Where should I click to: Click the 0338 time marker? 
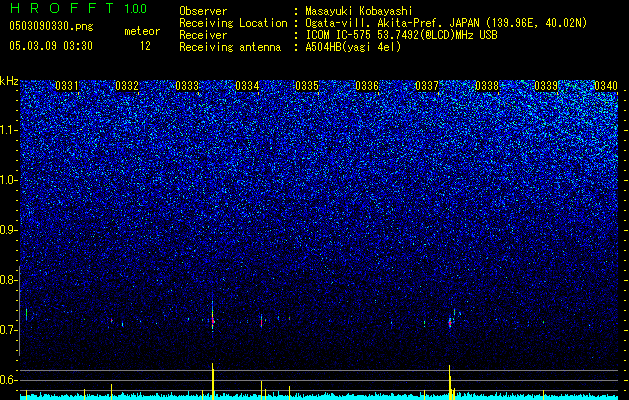click(x=487, y=86)
